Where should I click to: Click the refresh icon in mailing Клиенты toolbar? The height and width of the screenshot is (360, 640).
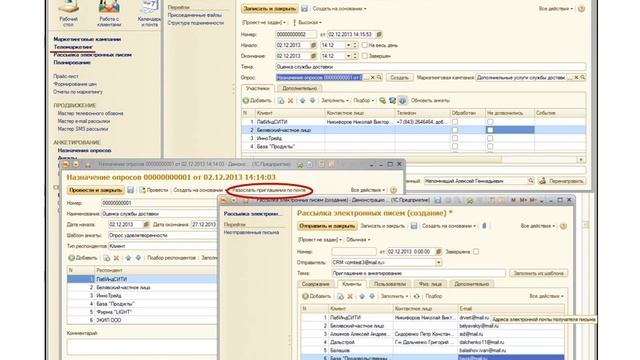[416, 296]
